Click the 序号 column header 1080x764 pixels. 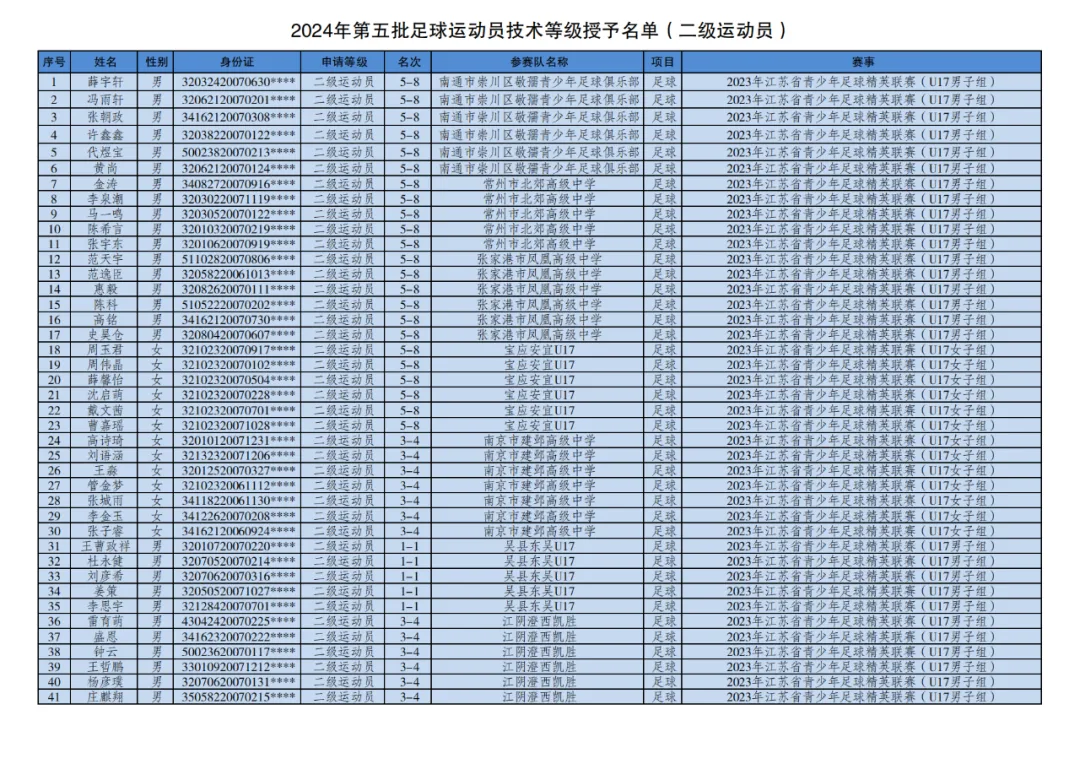54,61
